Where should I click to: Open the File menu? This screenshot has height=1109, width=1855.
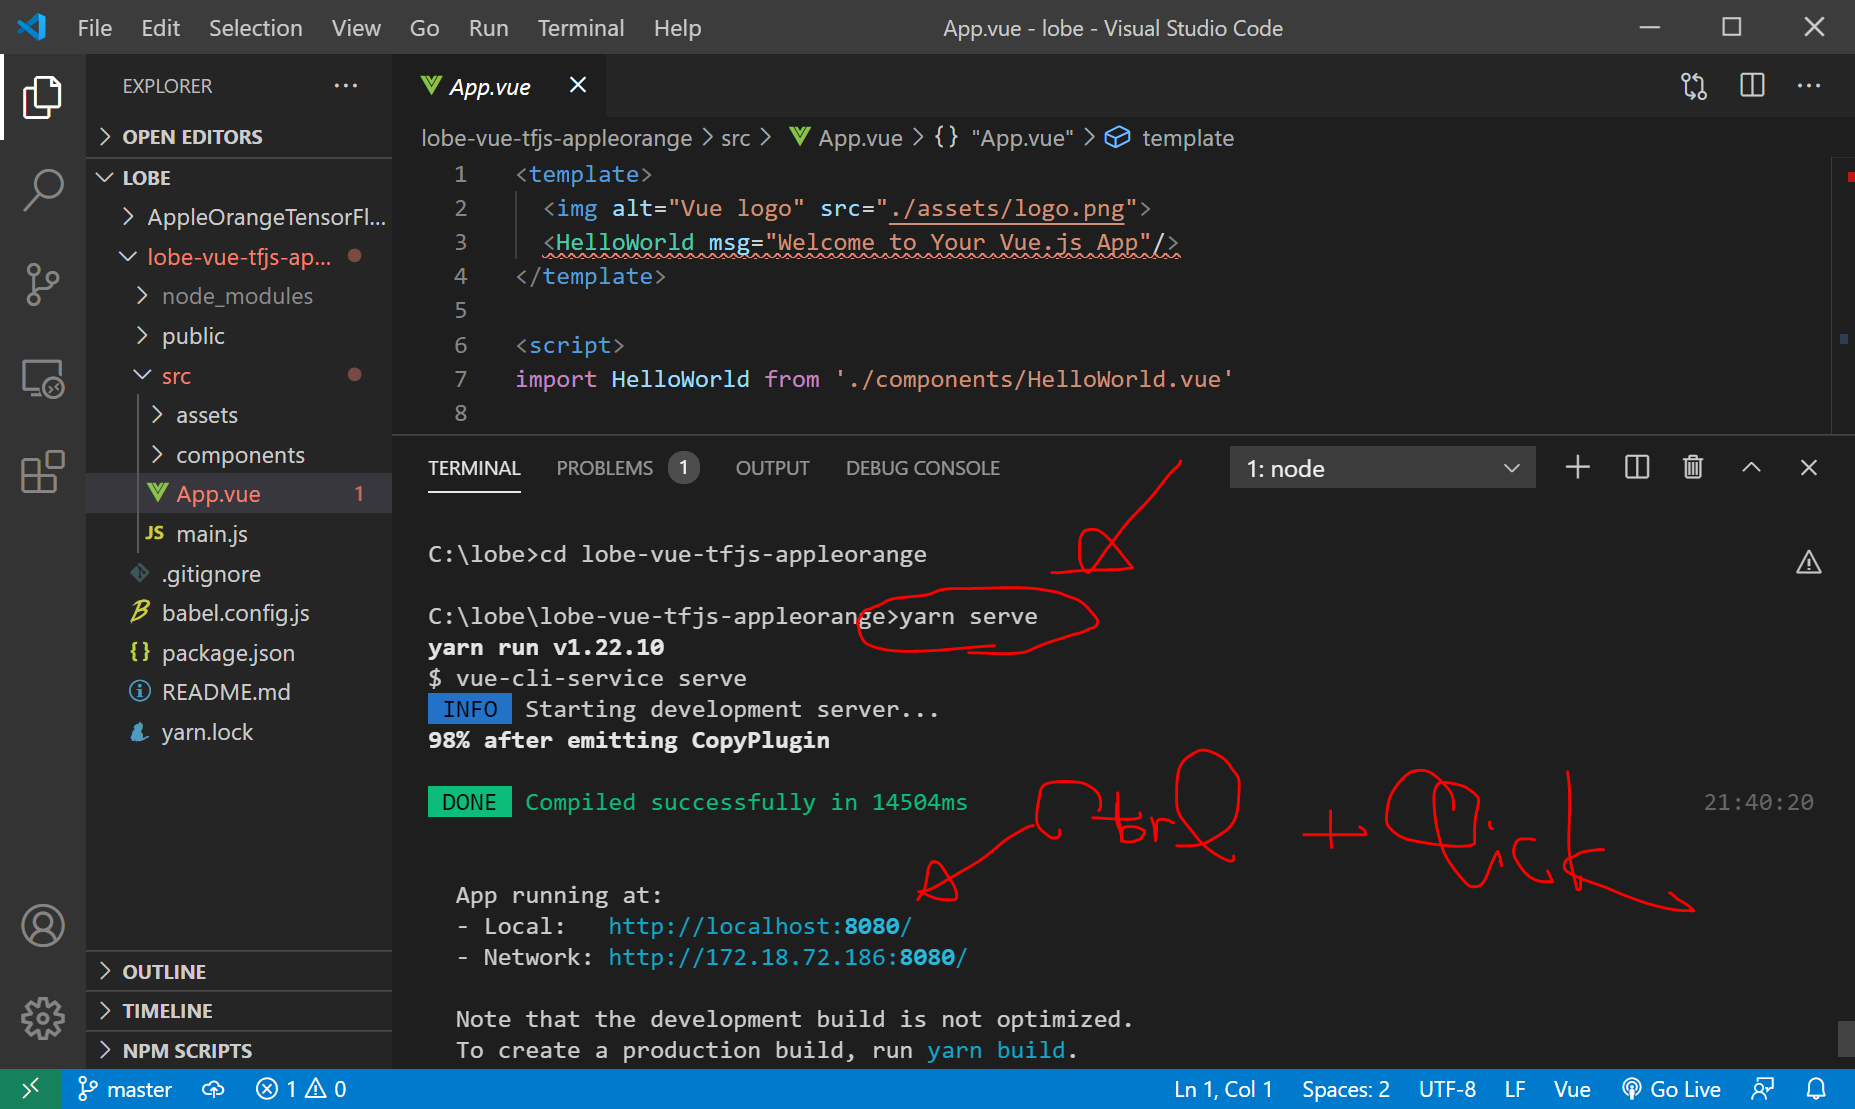click(95, 28)
